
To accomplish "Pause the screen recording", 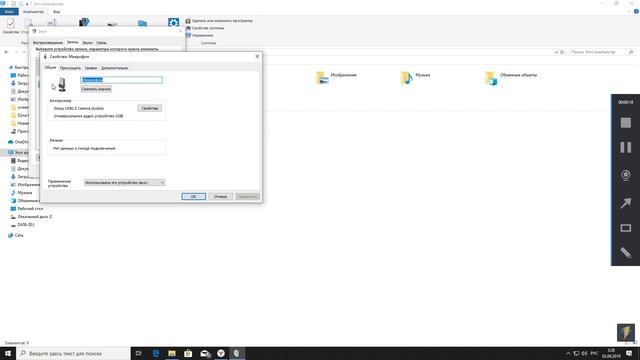I will click(625, 147).
